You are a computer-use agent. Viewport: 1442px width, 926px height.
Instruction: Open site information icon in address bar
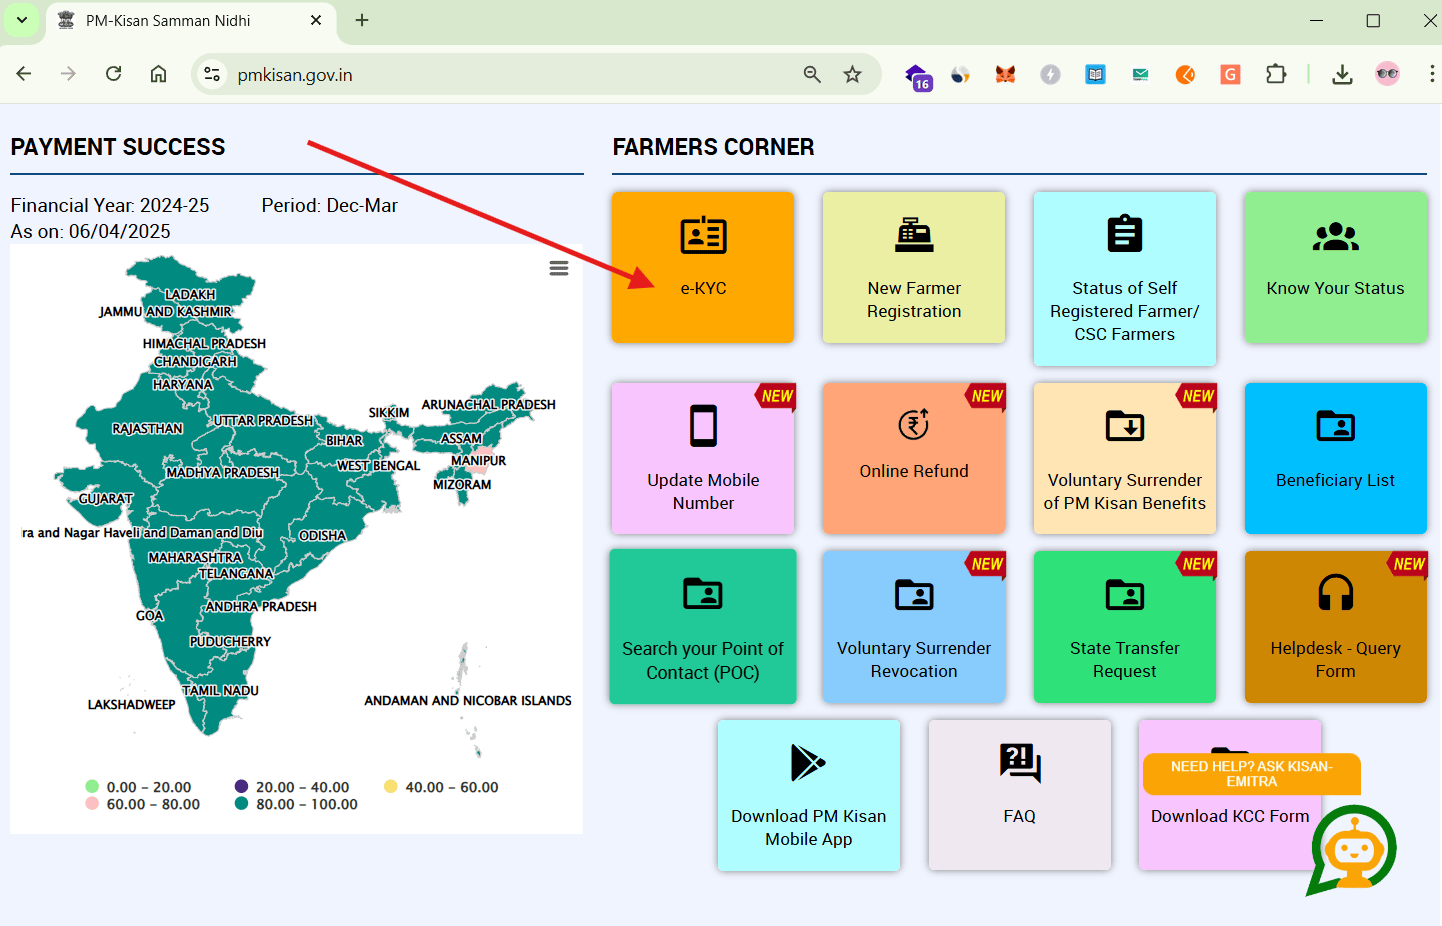point(211,74)
